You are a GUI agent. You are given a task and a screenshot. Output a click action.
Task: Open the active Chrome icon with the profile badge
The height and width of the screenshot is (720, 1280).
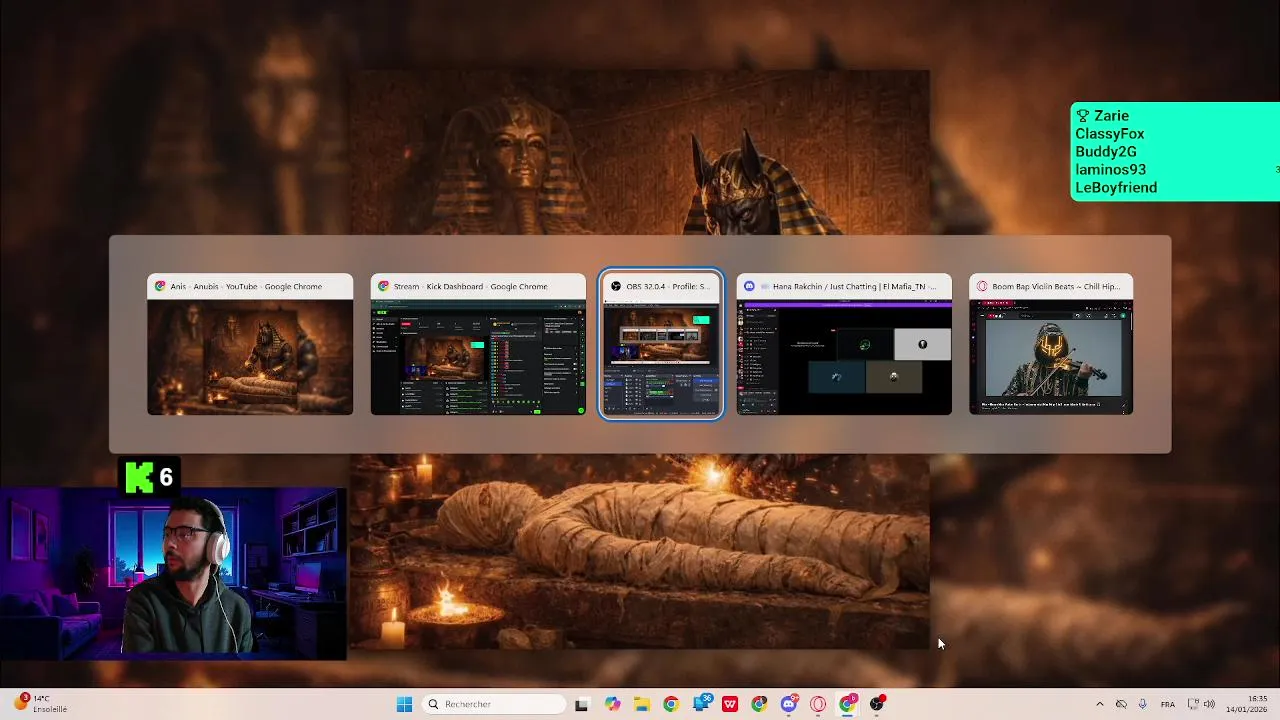pyautogui.click(x=848, y=704)
